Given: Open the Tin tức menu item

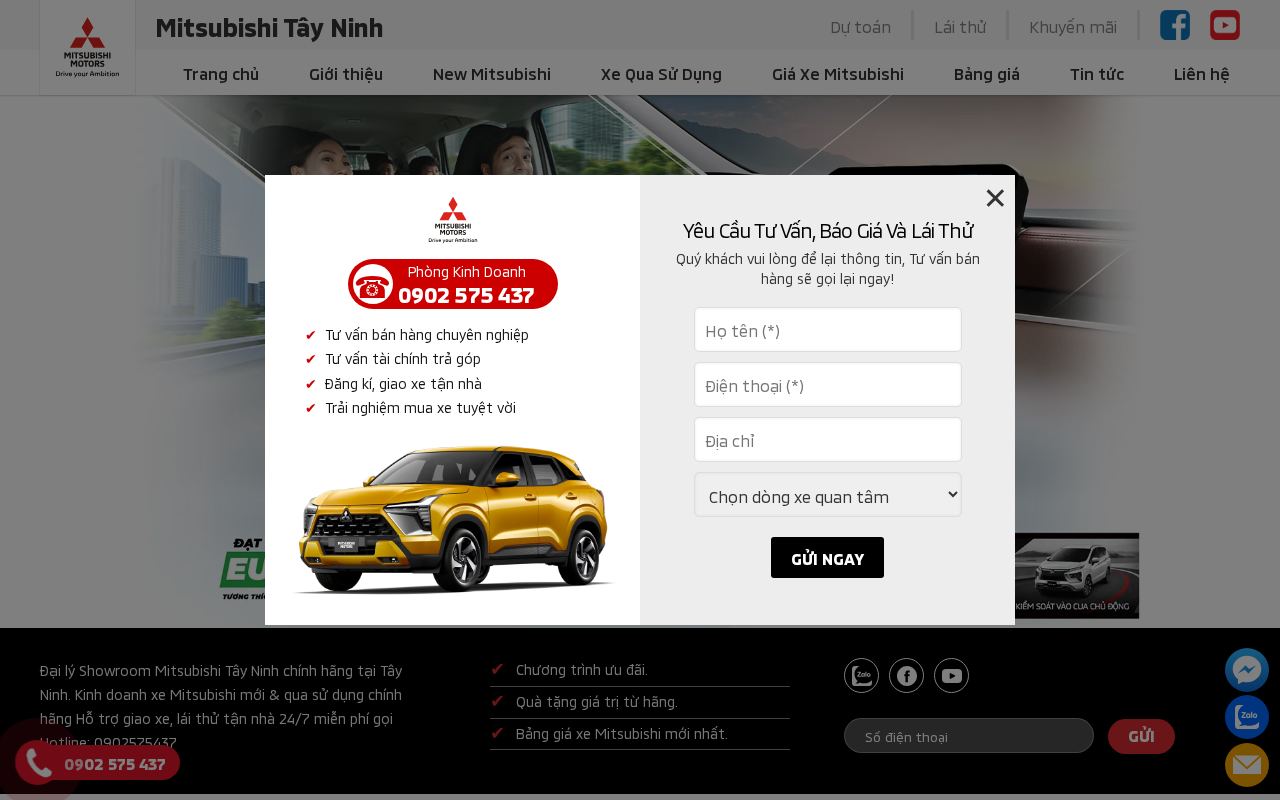Looking at the screenshot, I should pyautogui.click(x=1097, y=74).
